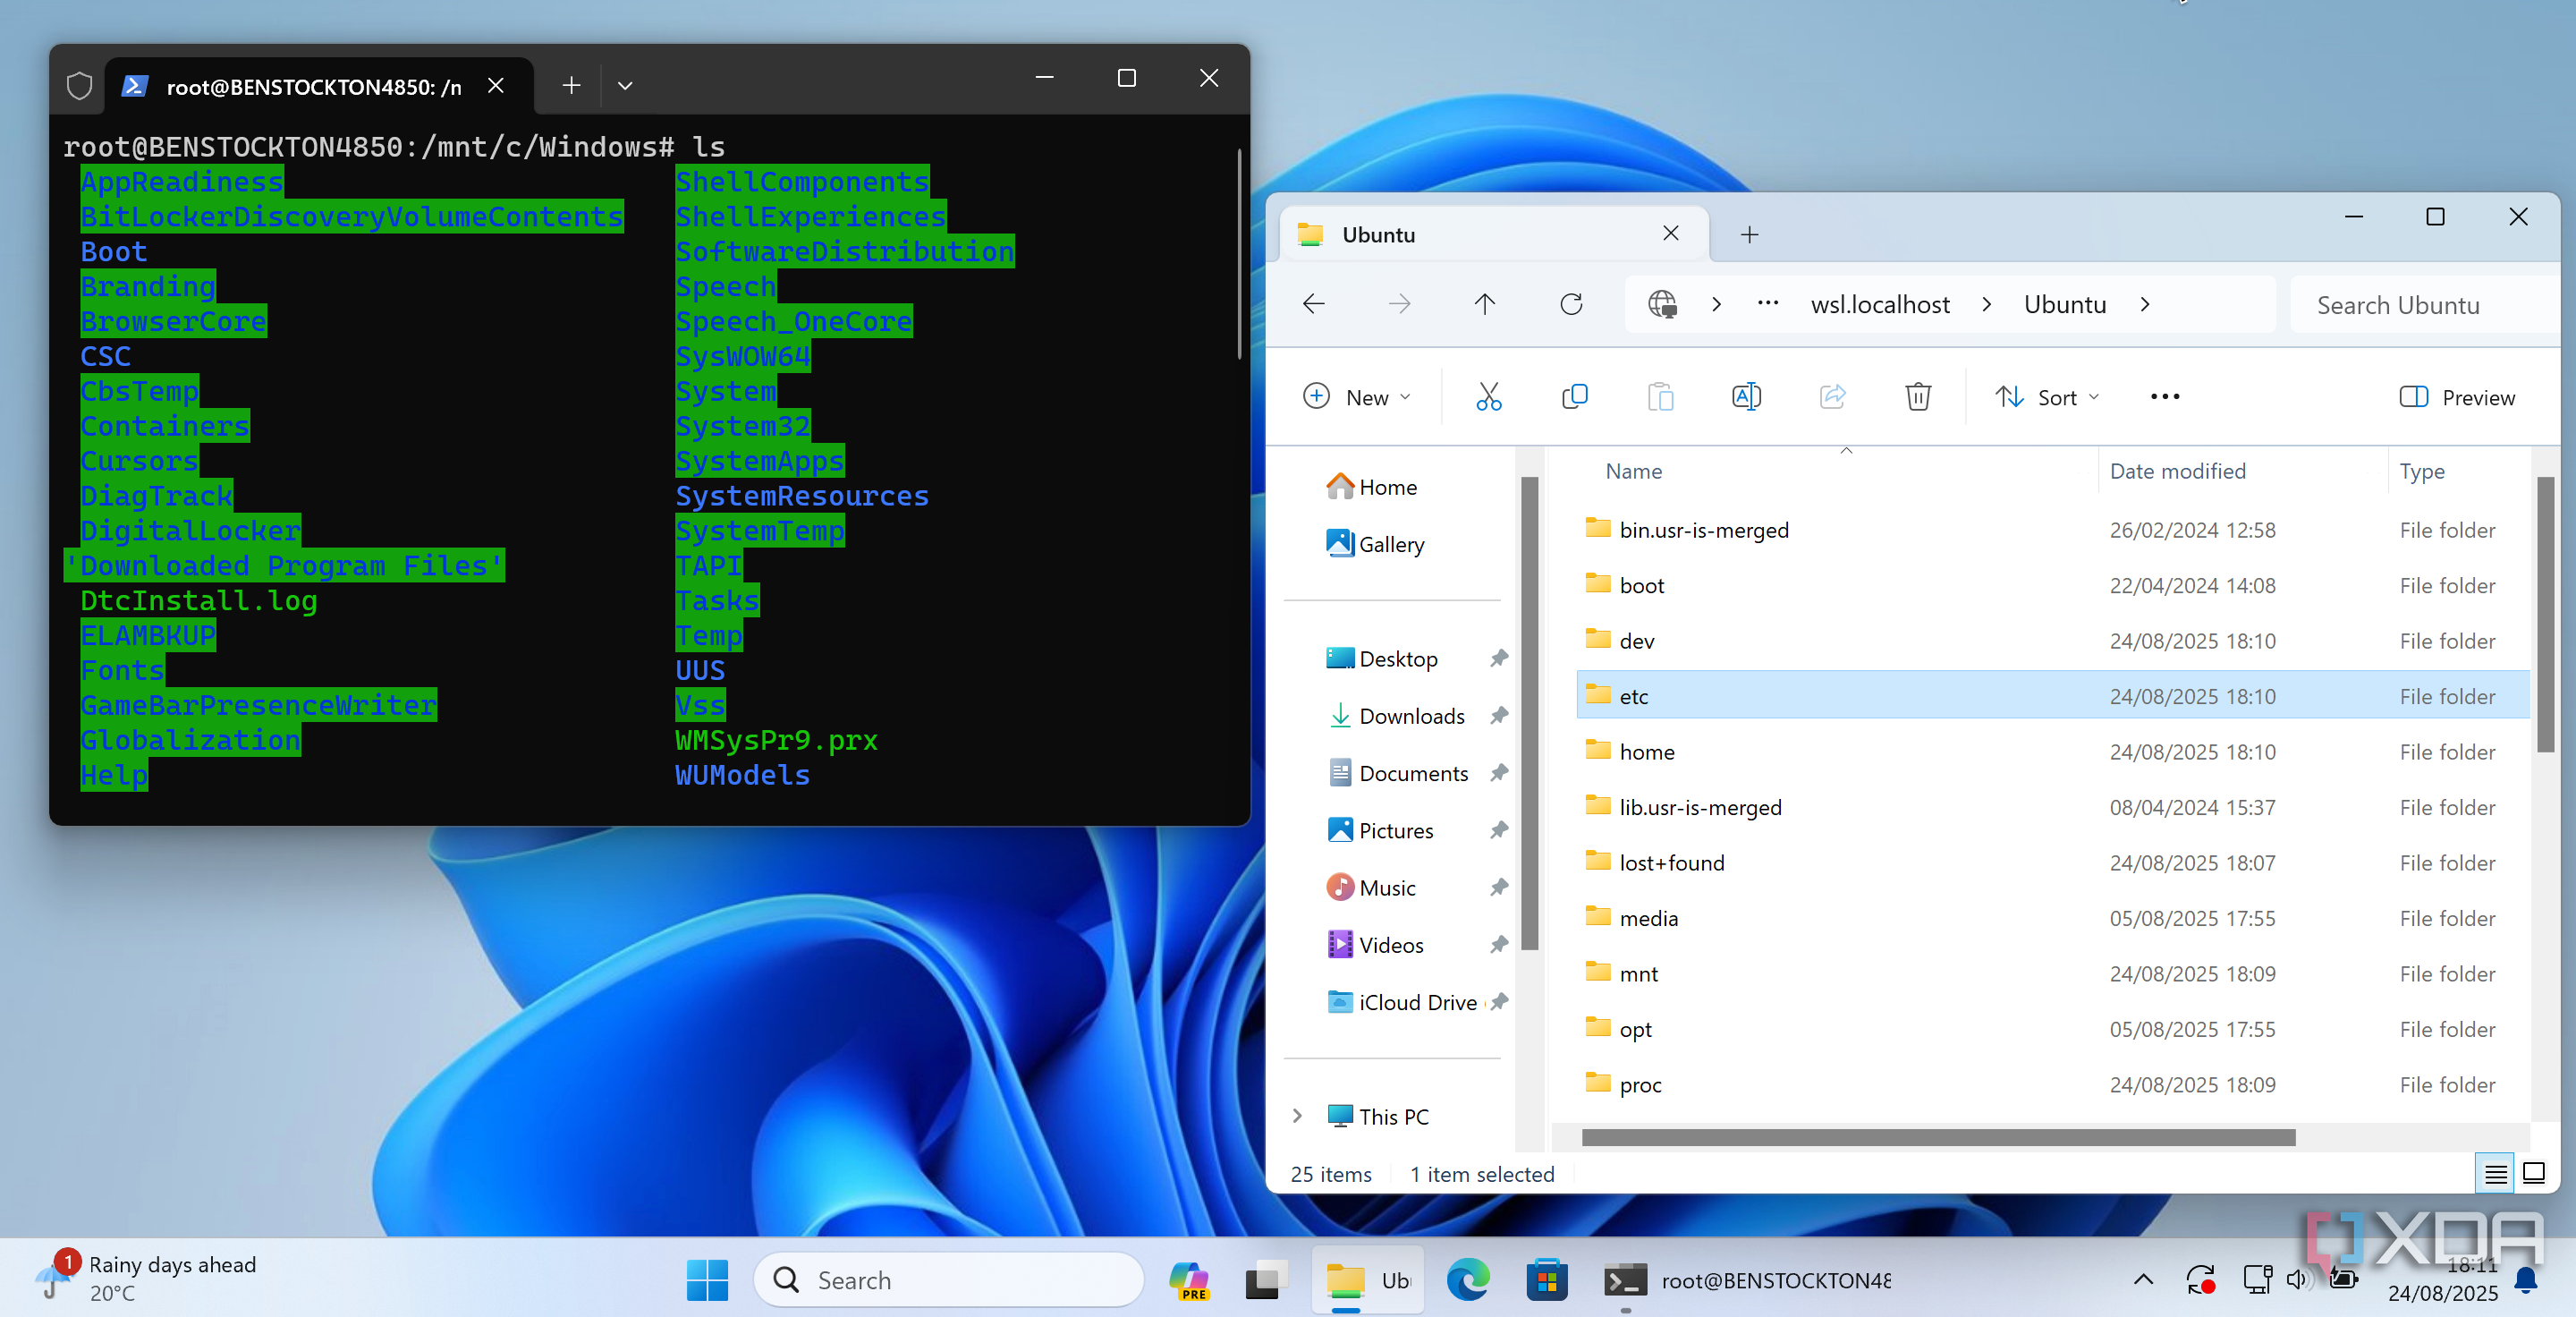Image resolution: width=2576 pixels, height=1317 pixels.
Task: Open Microsoft Store from the taskbar
Action: (x=1547, y=1280)
